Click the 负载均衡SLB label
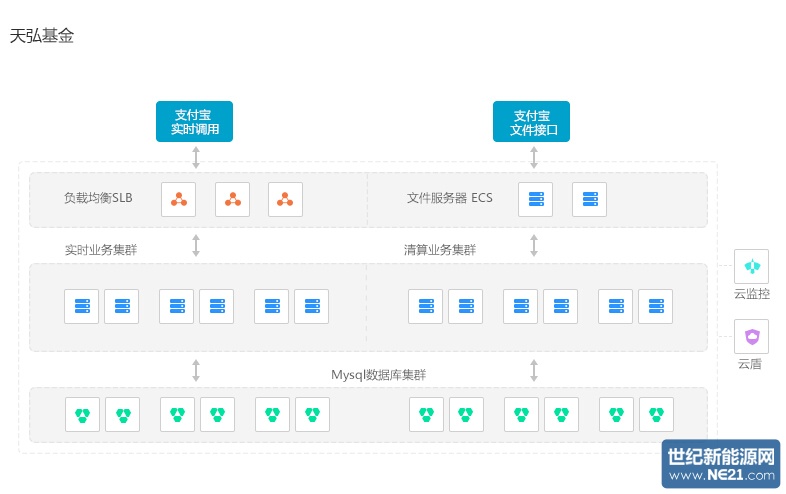The image size is (786, 494). pos(98,198)
